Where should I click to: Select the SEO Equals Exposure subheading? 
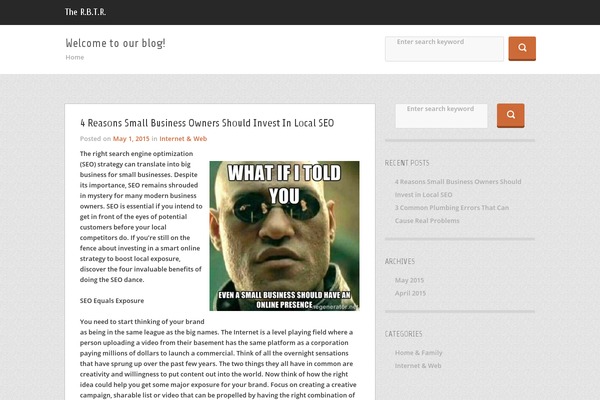[112, 300]
